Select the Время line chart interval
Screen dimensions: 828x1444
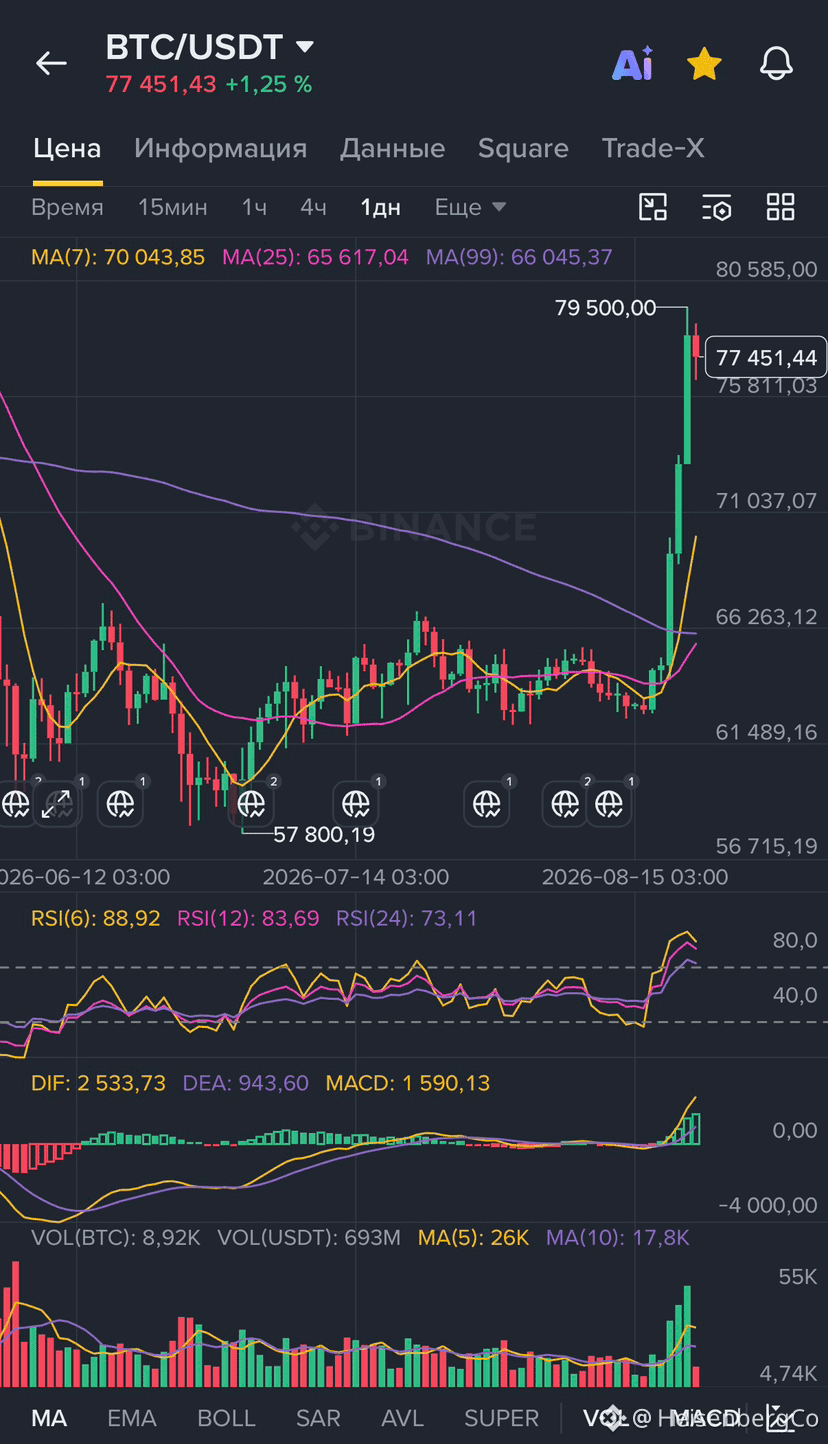pyautogui.click(x=67, y=207)
